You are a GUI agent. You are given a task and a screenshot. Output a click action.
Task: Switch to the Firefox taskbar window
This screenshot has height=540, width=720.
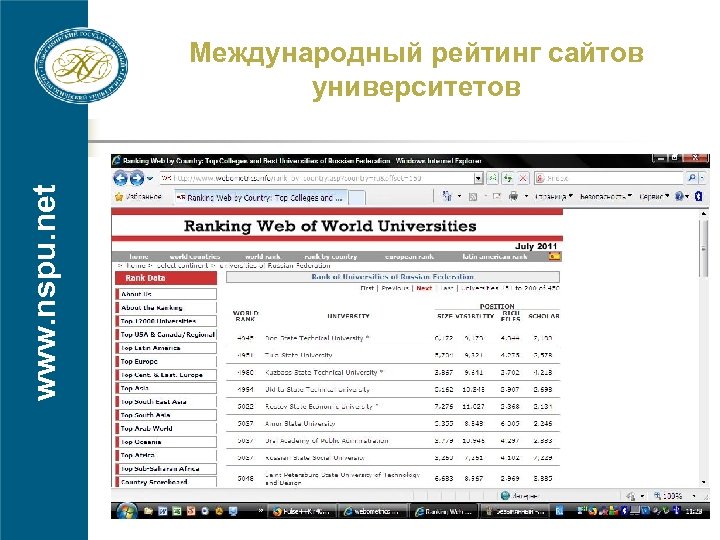302,512
